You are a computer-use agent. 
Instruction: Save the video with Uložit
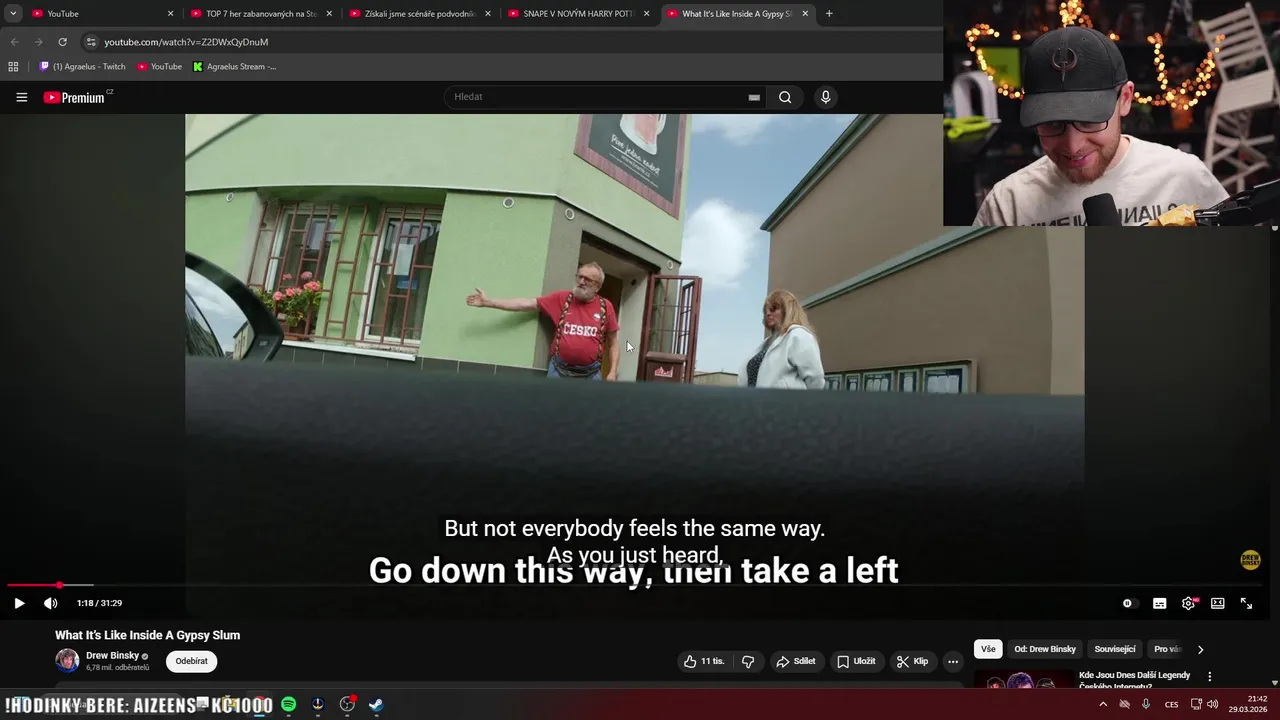point(856,661)
